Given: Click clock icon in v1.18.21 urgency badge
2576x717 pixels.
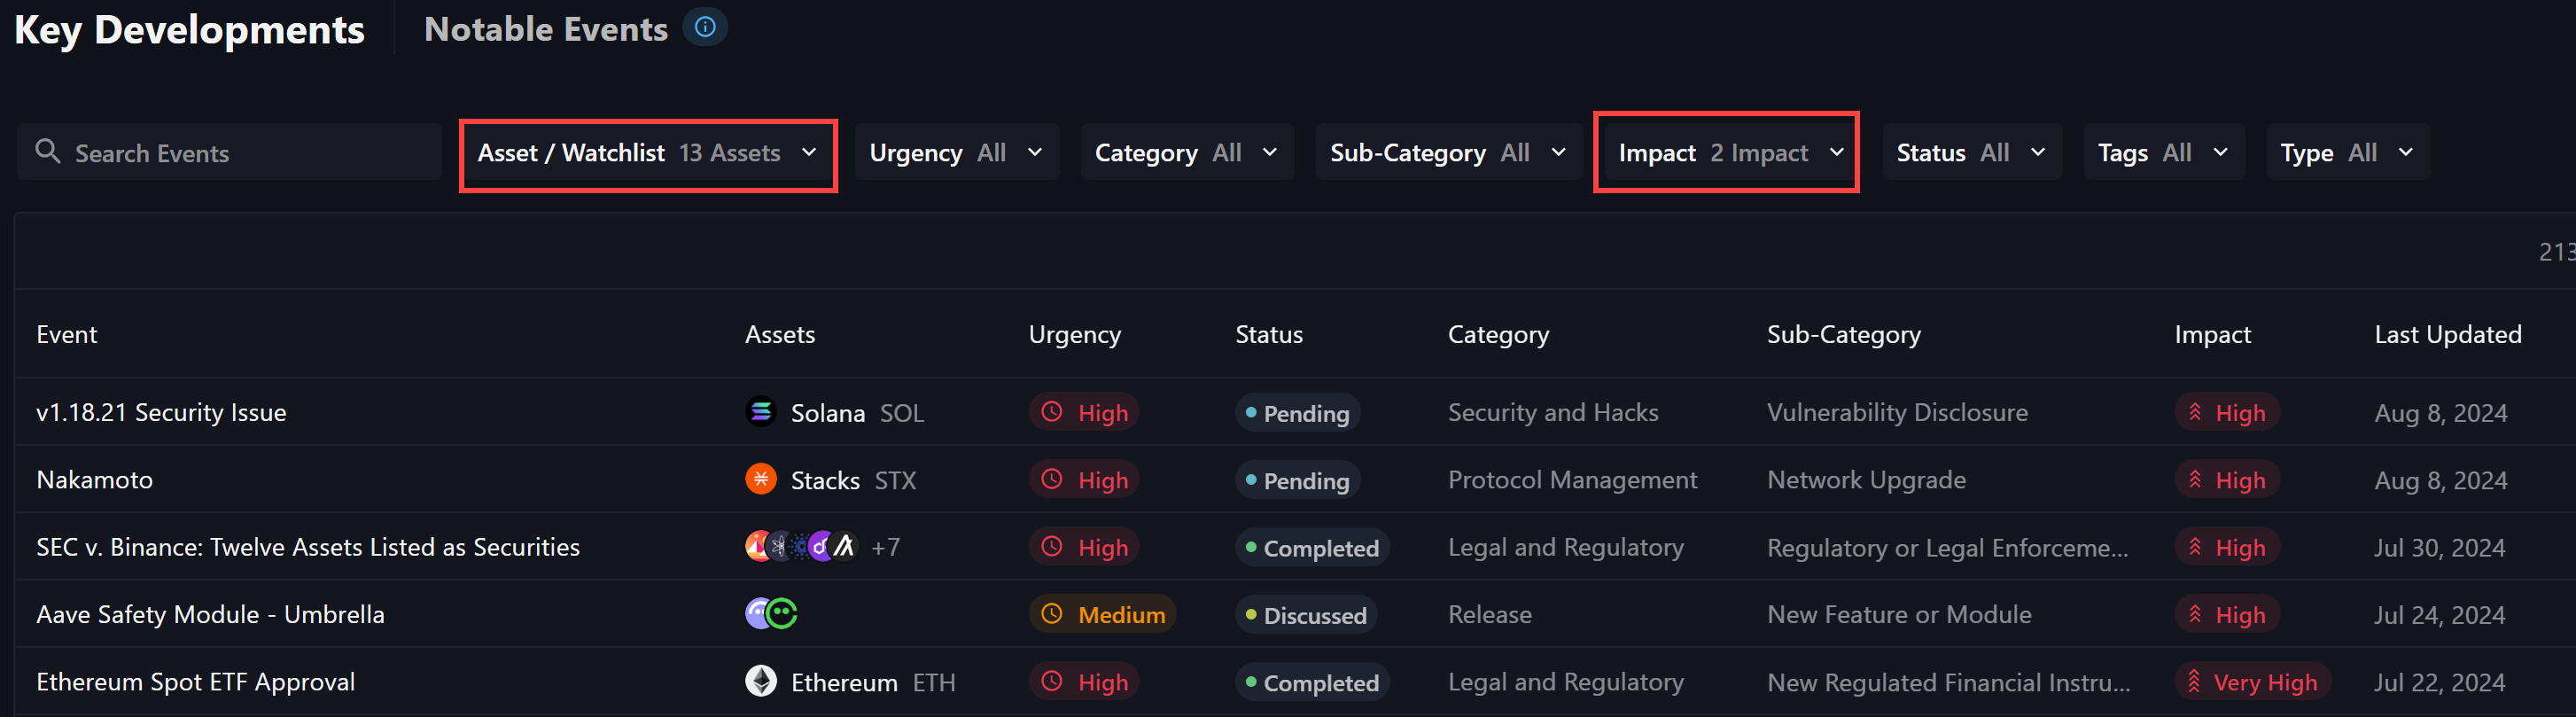Looking at the screenshot, I should tap(1051, 412).
